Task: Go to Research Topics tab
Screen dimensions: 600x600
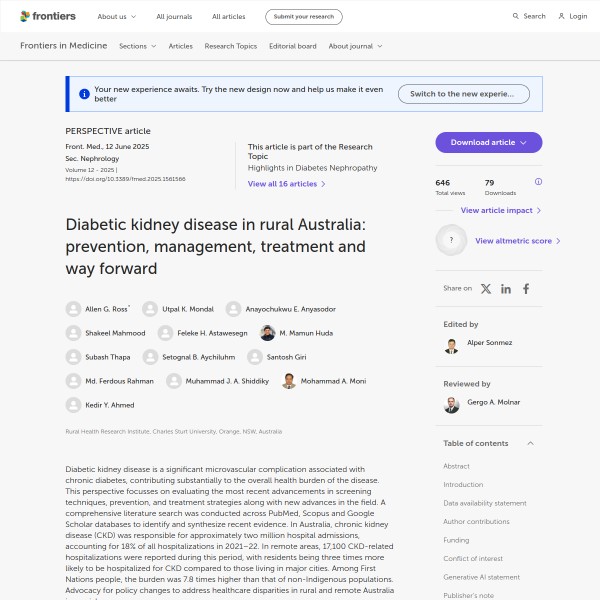Action: [230, 46]
